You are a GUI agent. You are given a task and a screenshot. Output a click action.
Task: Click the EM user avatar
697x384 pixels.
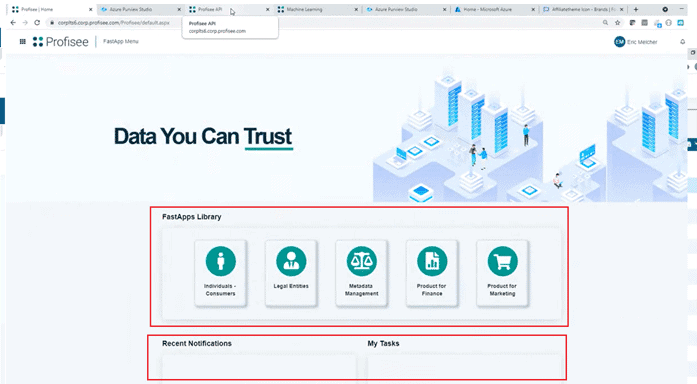pyautogui.click(x=620, y=42)
